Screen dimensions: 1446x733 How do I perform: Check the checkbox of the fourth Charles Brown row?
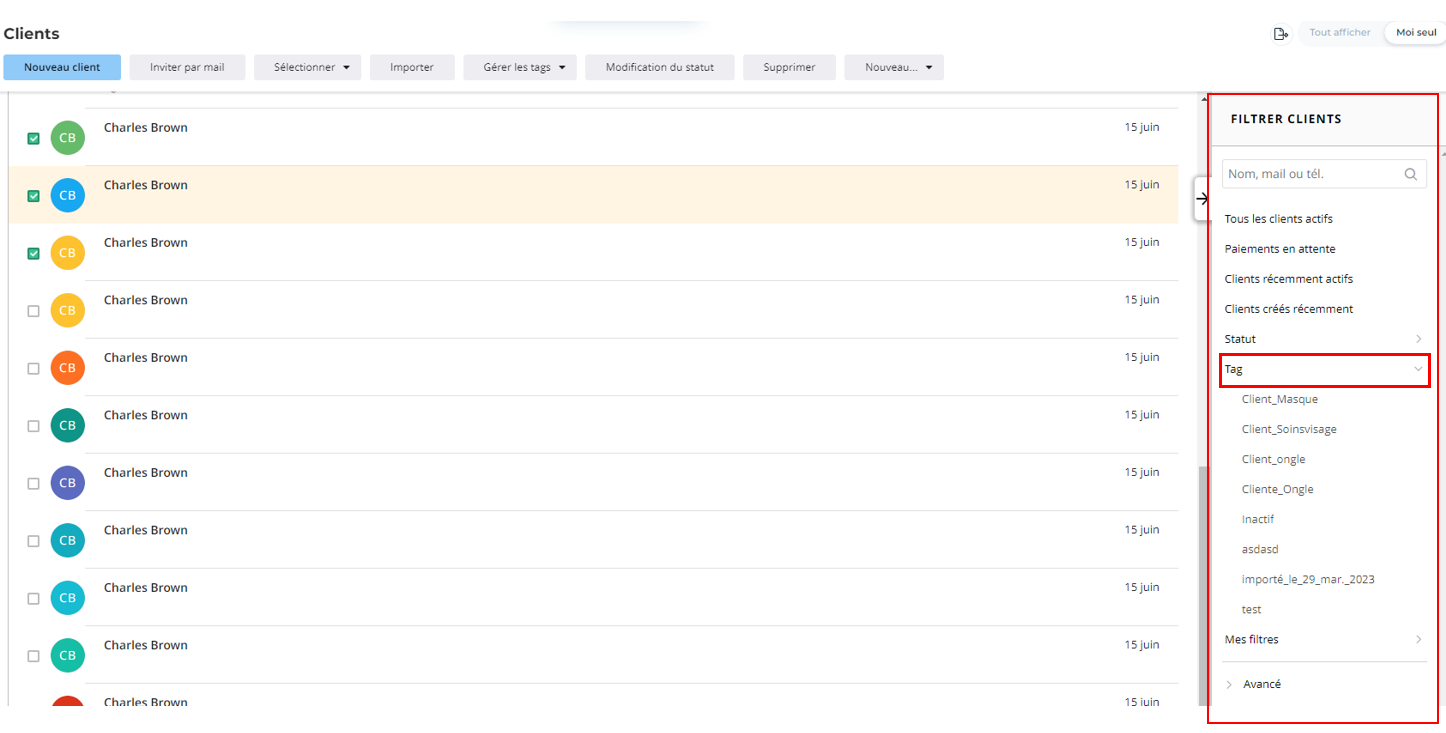coord(32,310)
